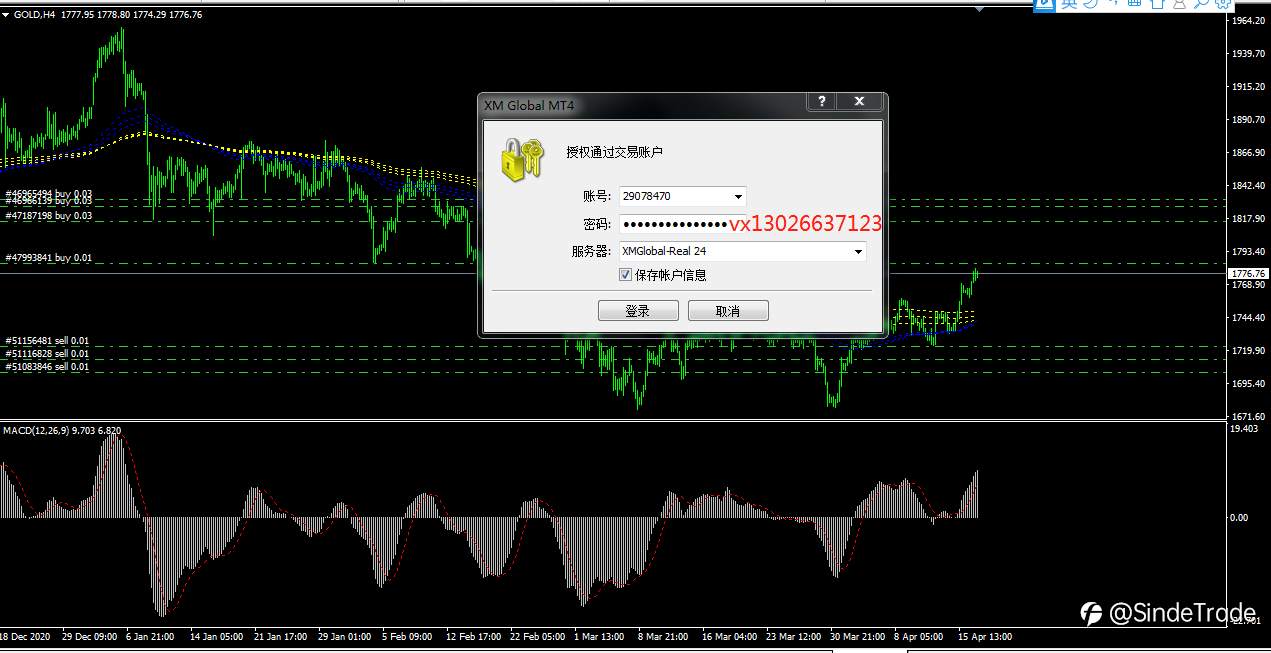Image resolution: width=1271 pixels, height=653 pixels.
Task: Switch the IME 英 language mode icon
Action: point(1069,4)
